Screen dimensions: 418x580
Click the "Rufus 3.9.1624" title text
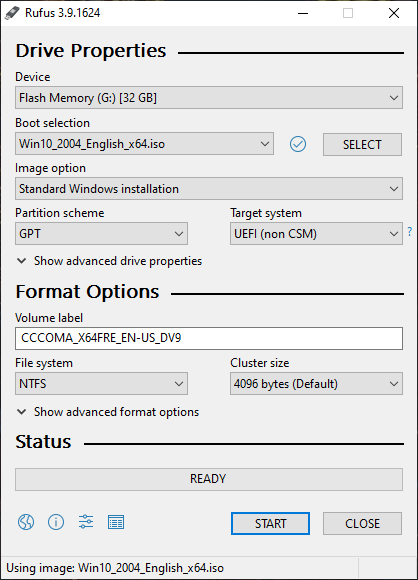pos(63,13)
